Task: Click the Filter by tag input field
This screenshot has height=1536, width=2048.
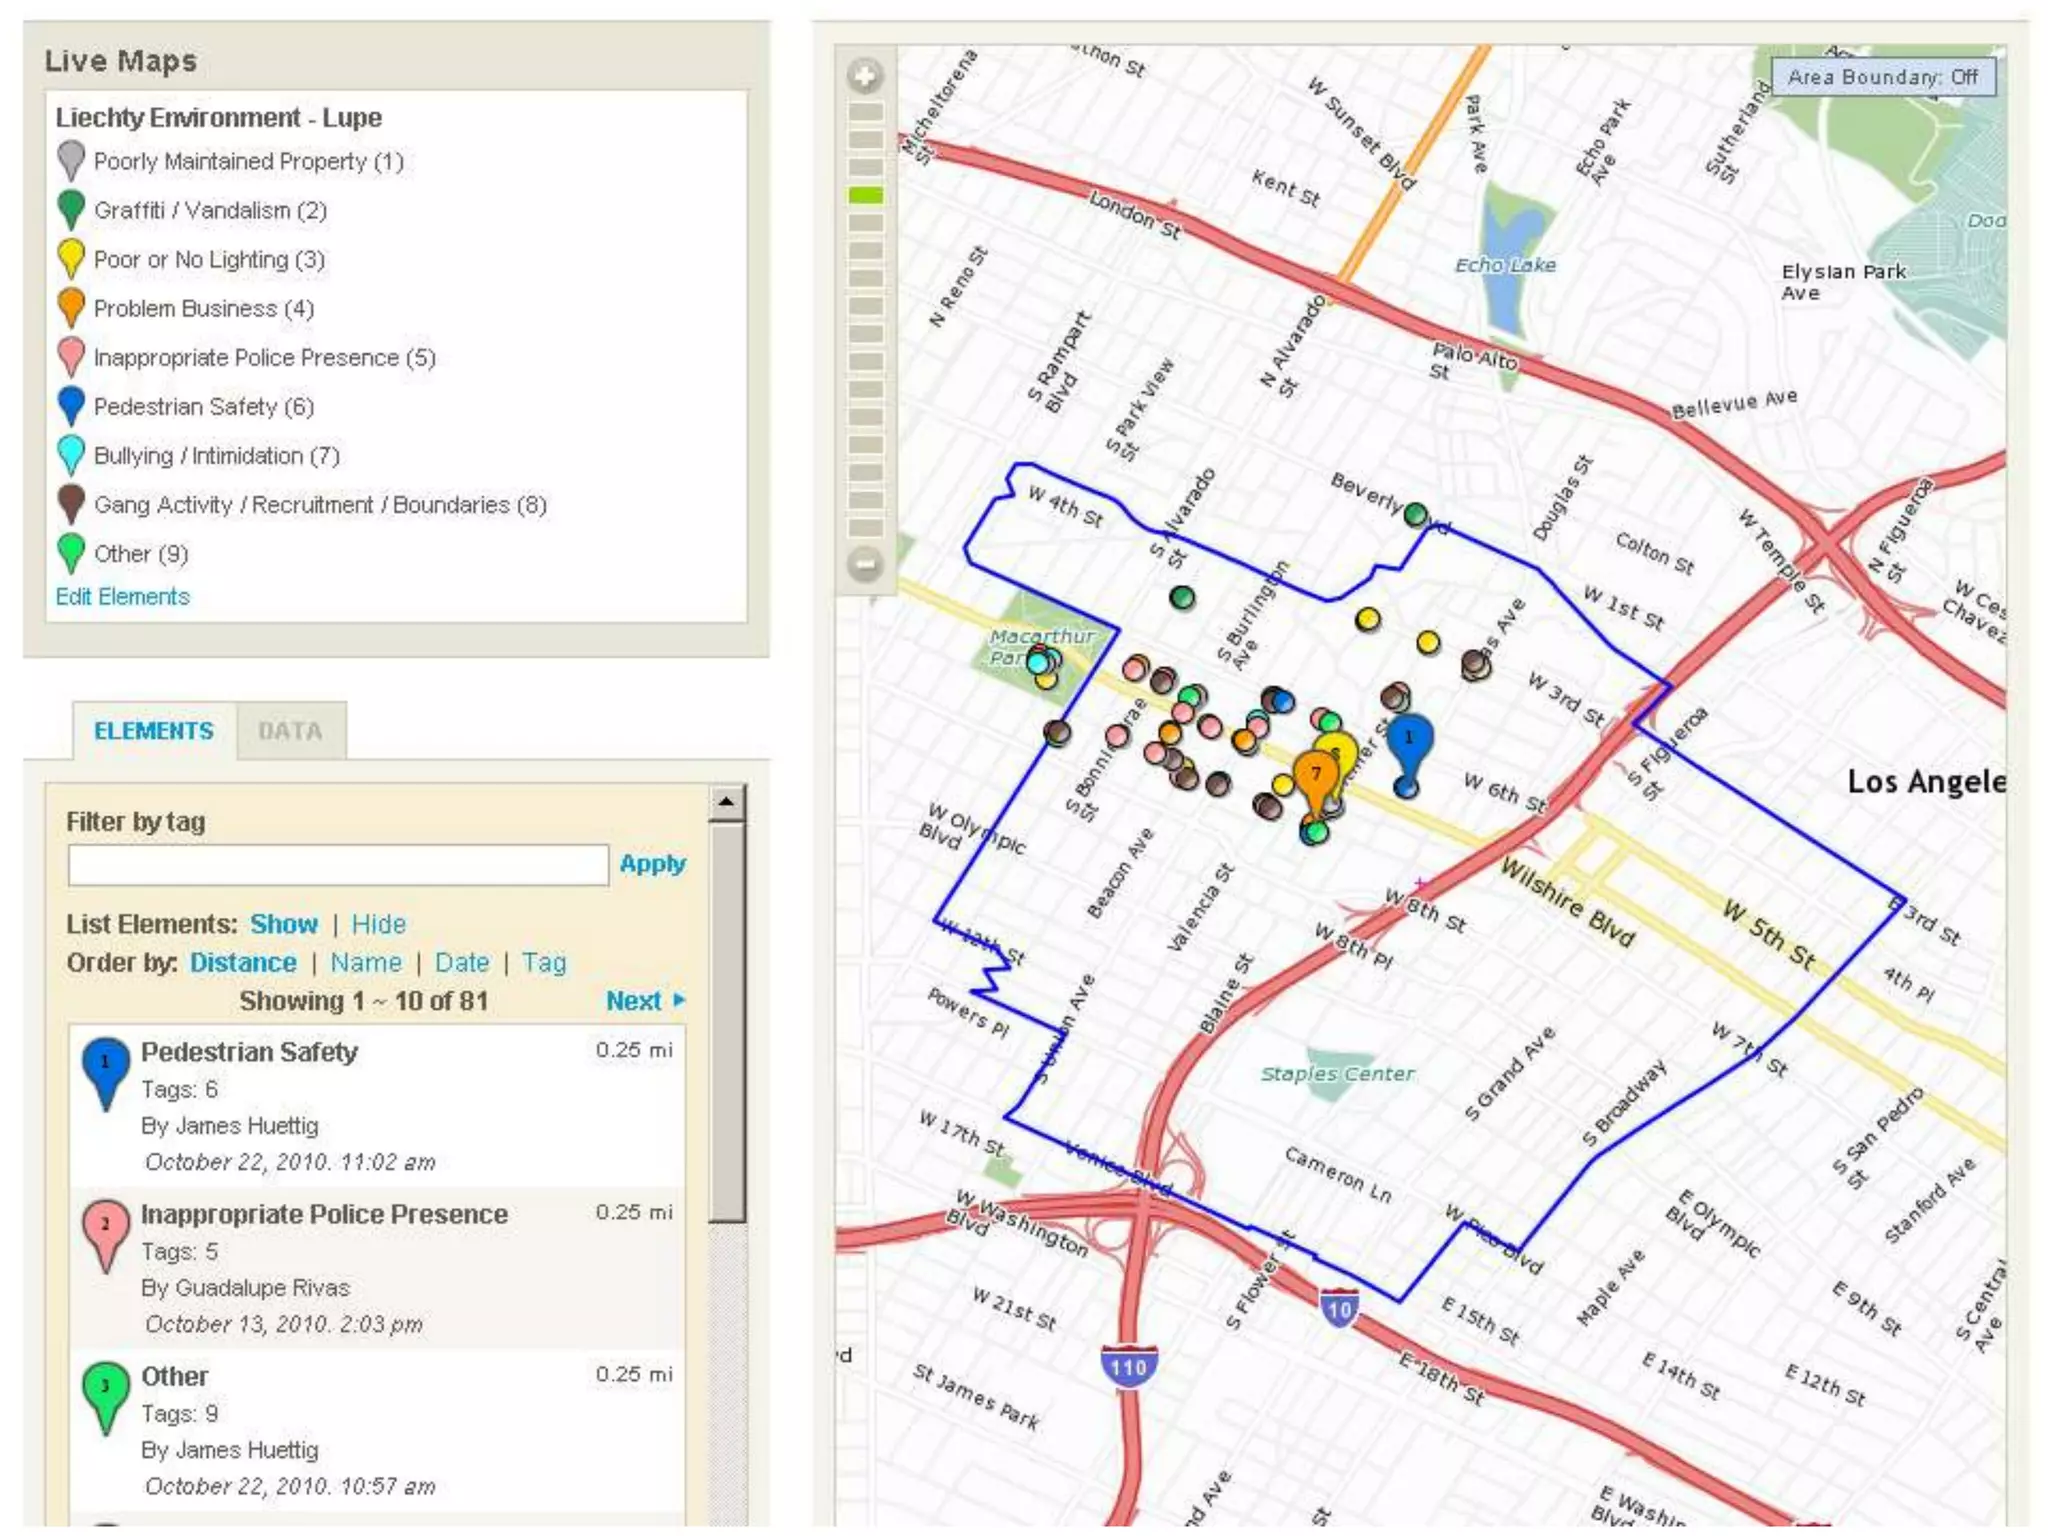Action: (x=338, y=865)
